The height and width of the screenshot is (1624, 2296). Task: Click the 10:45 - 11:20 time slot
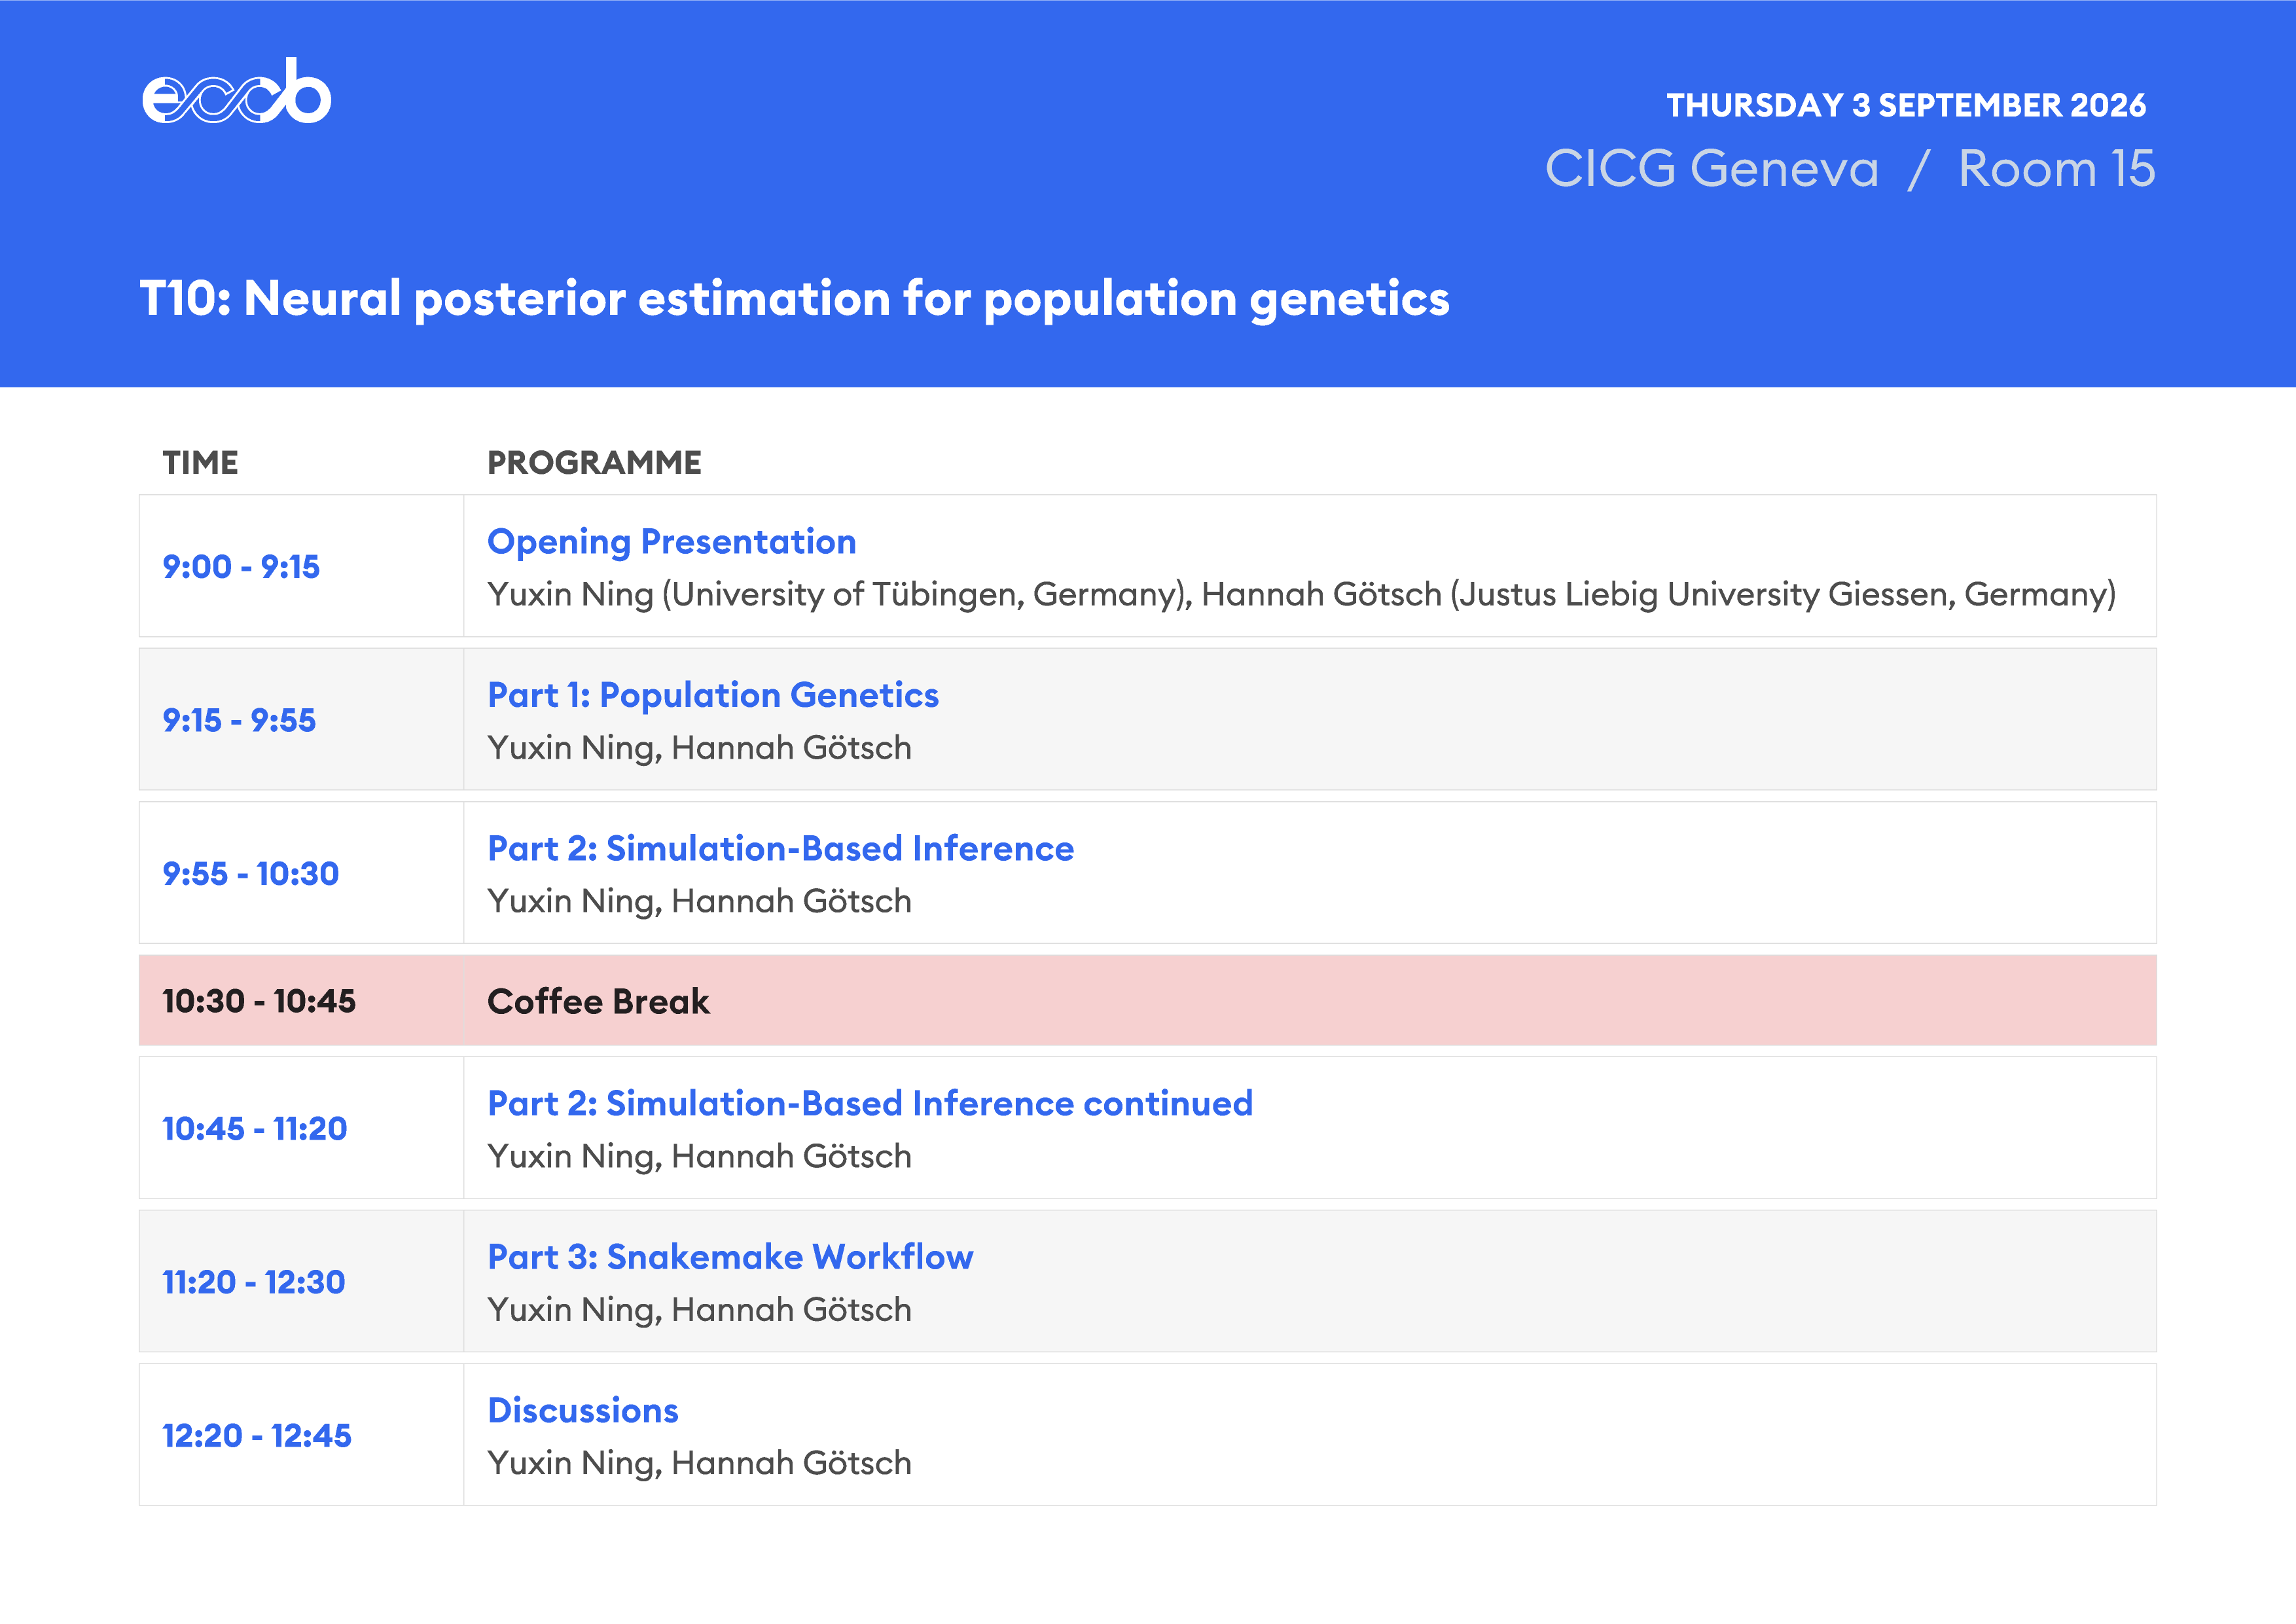[254, 1128]
